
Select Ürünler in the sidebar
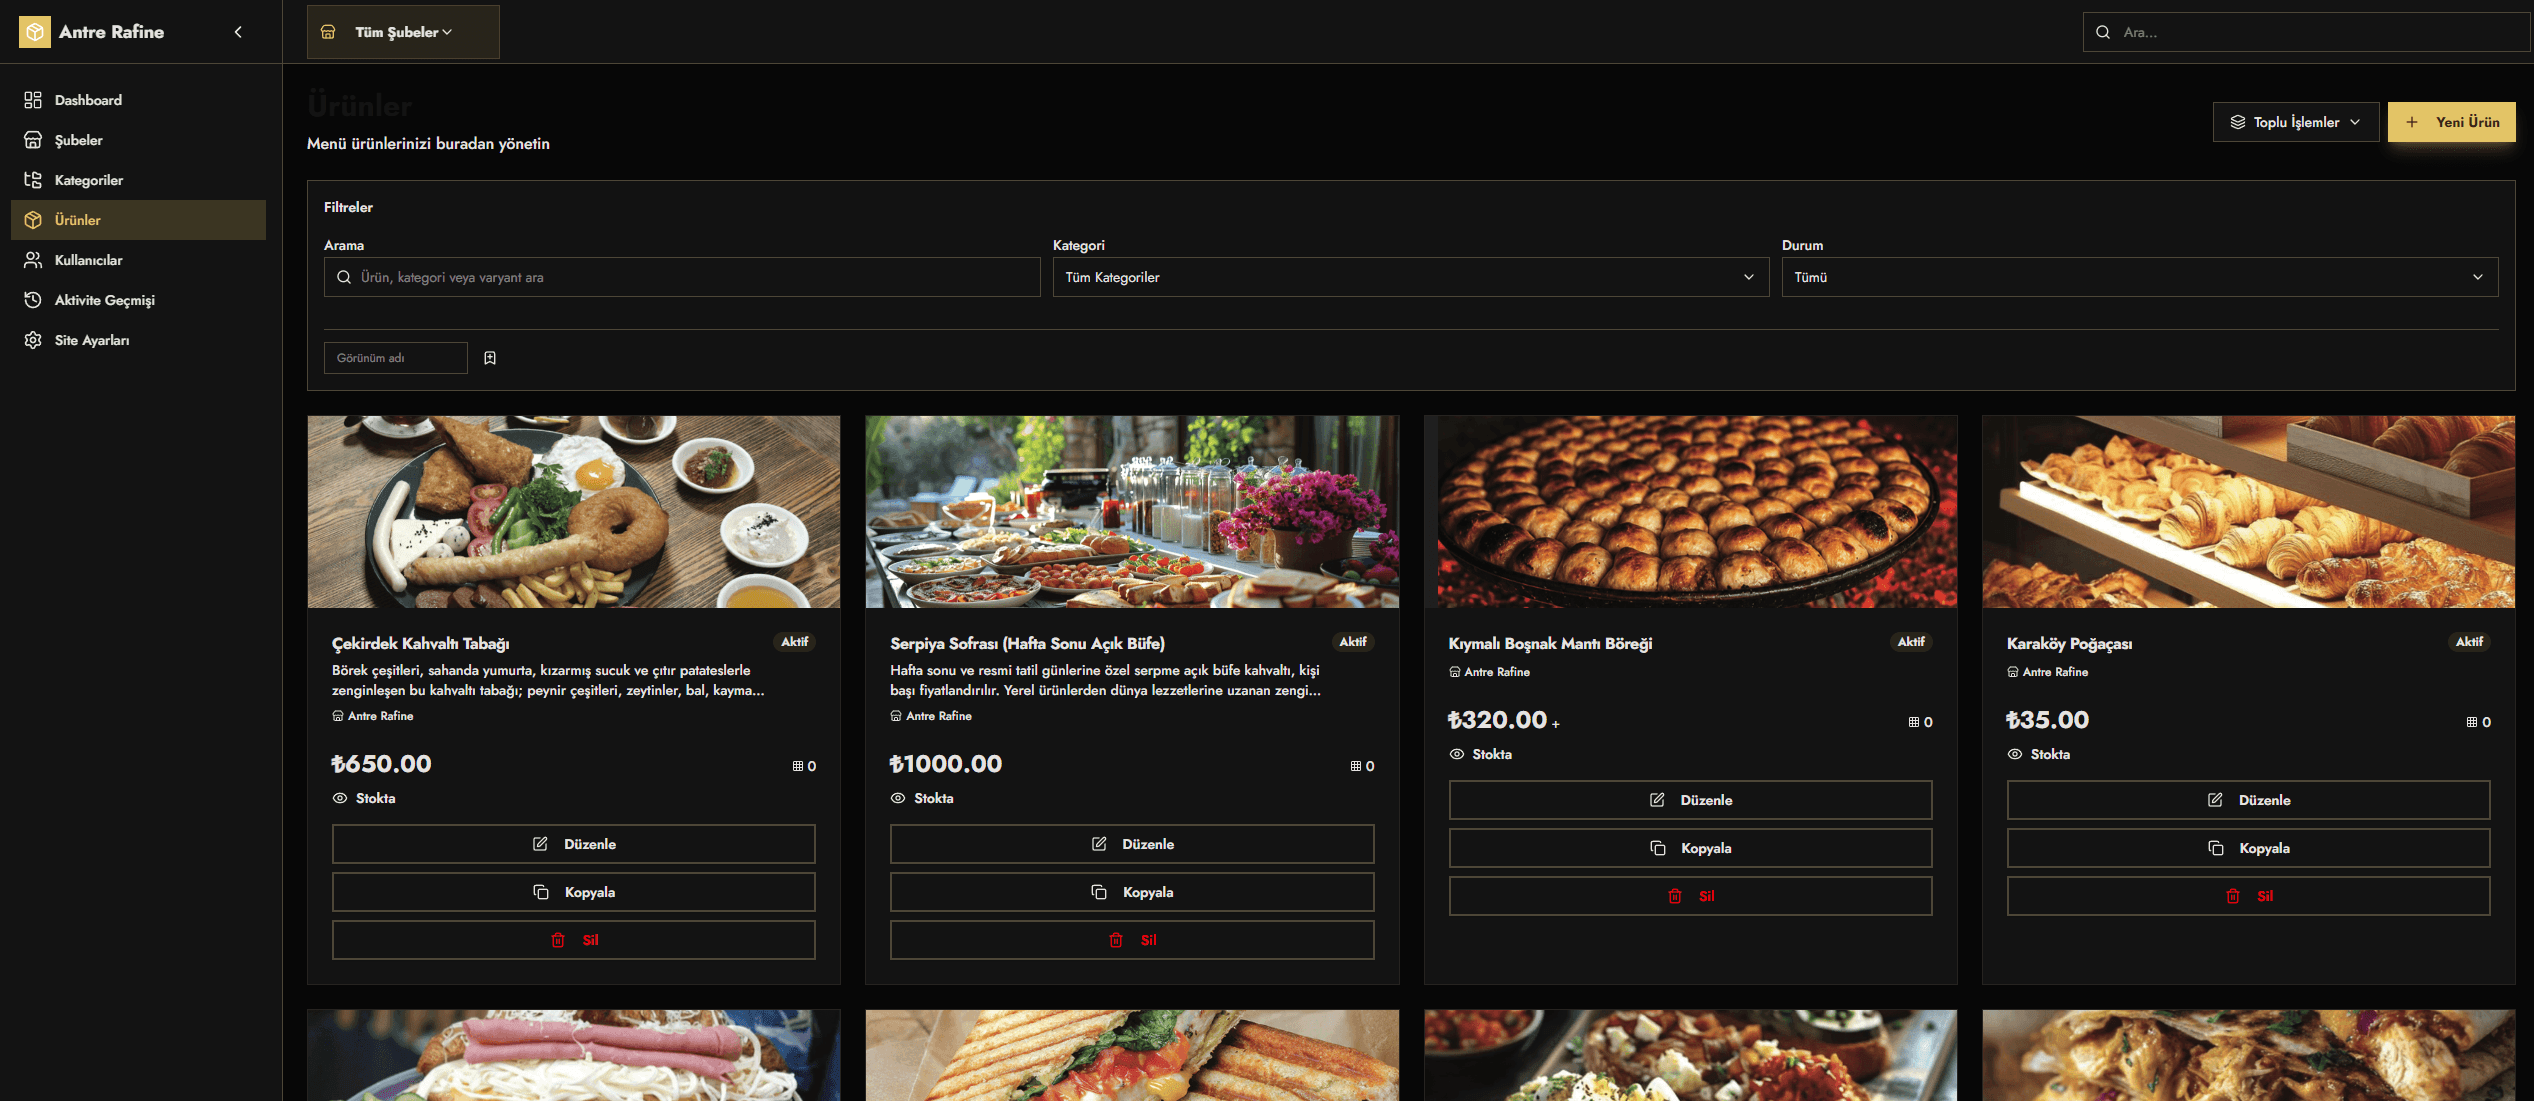pos(138,220)
